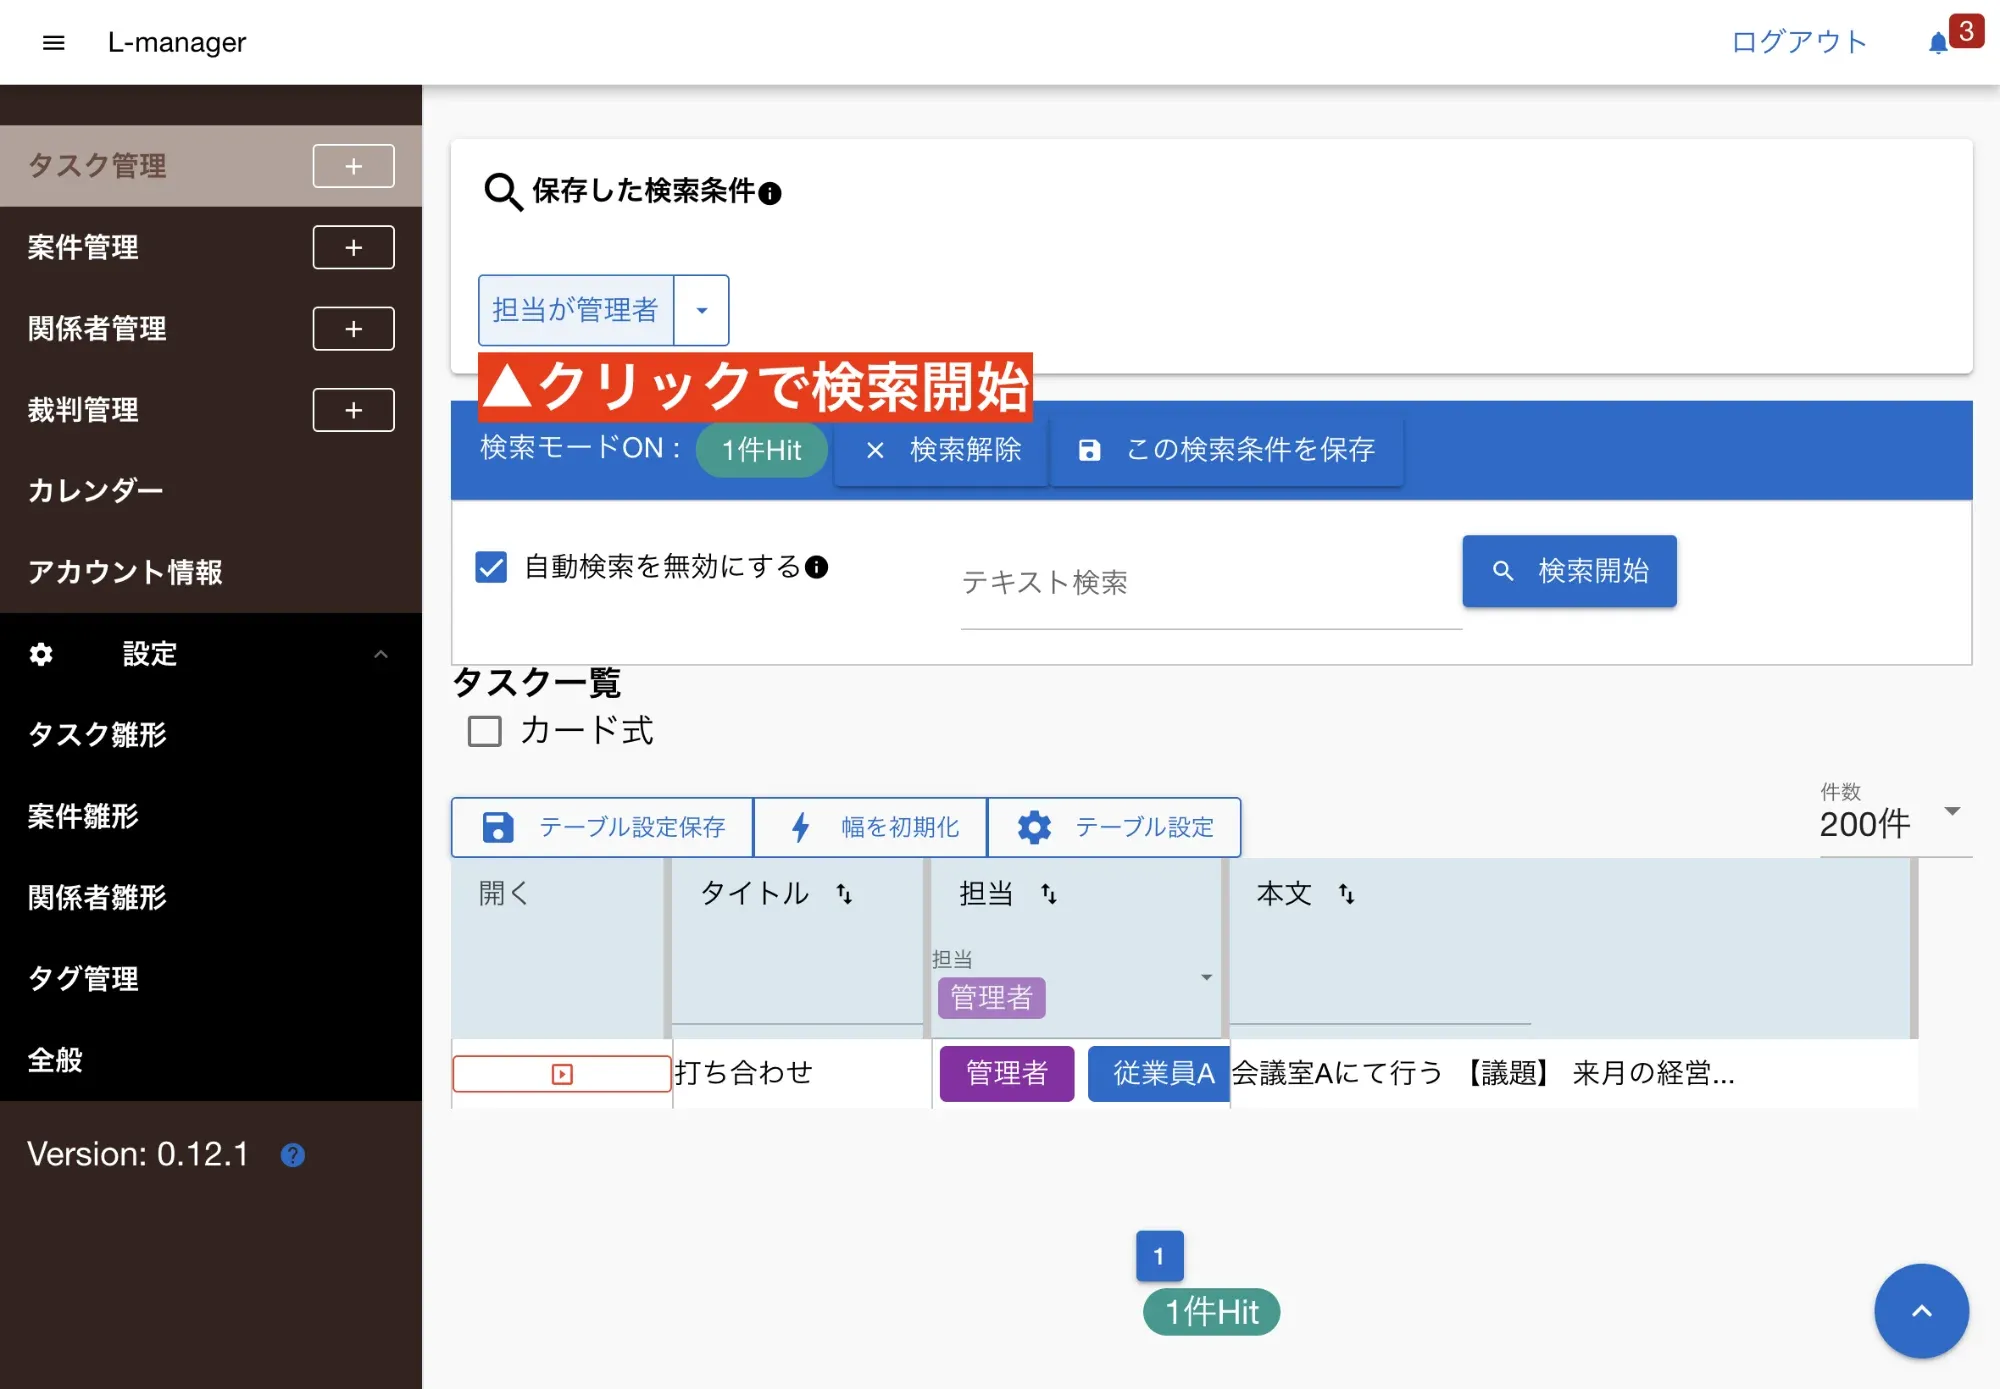Screen dimensions: 2000x1389
Task: Open カレンダー in the sidebar
Action: (95, 491)
